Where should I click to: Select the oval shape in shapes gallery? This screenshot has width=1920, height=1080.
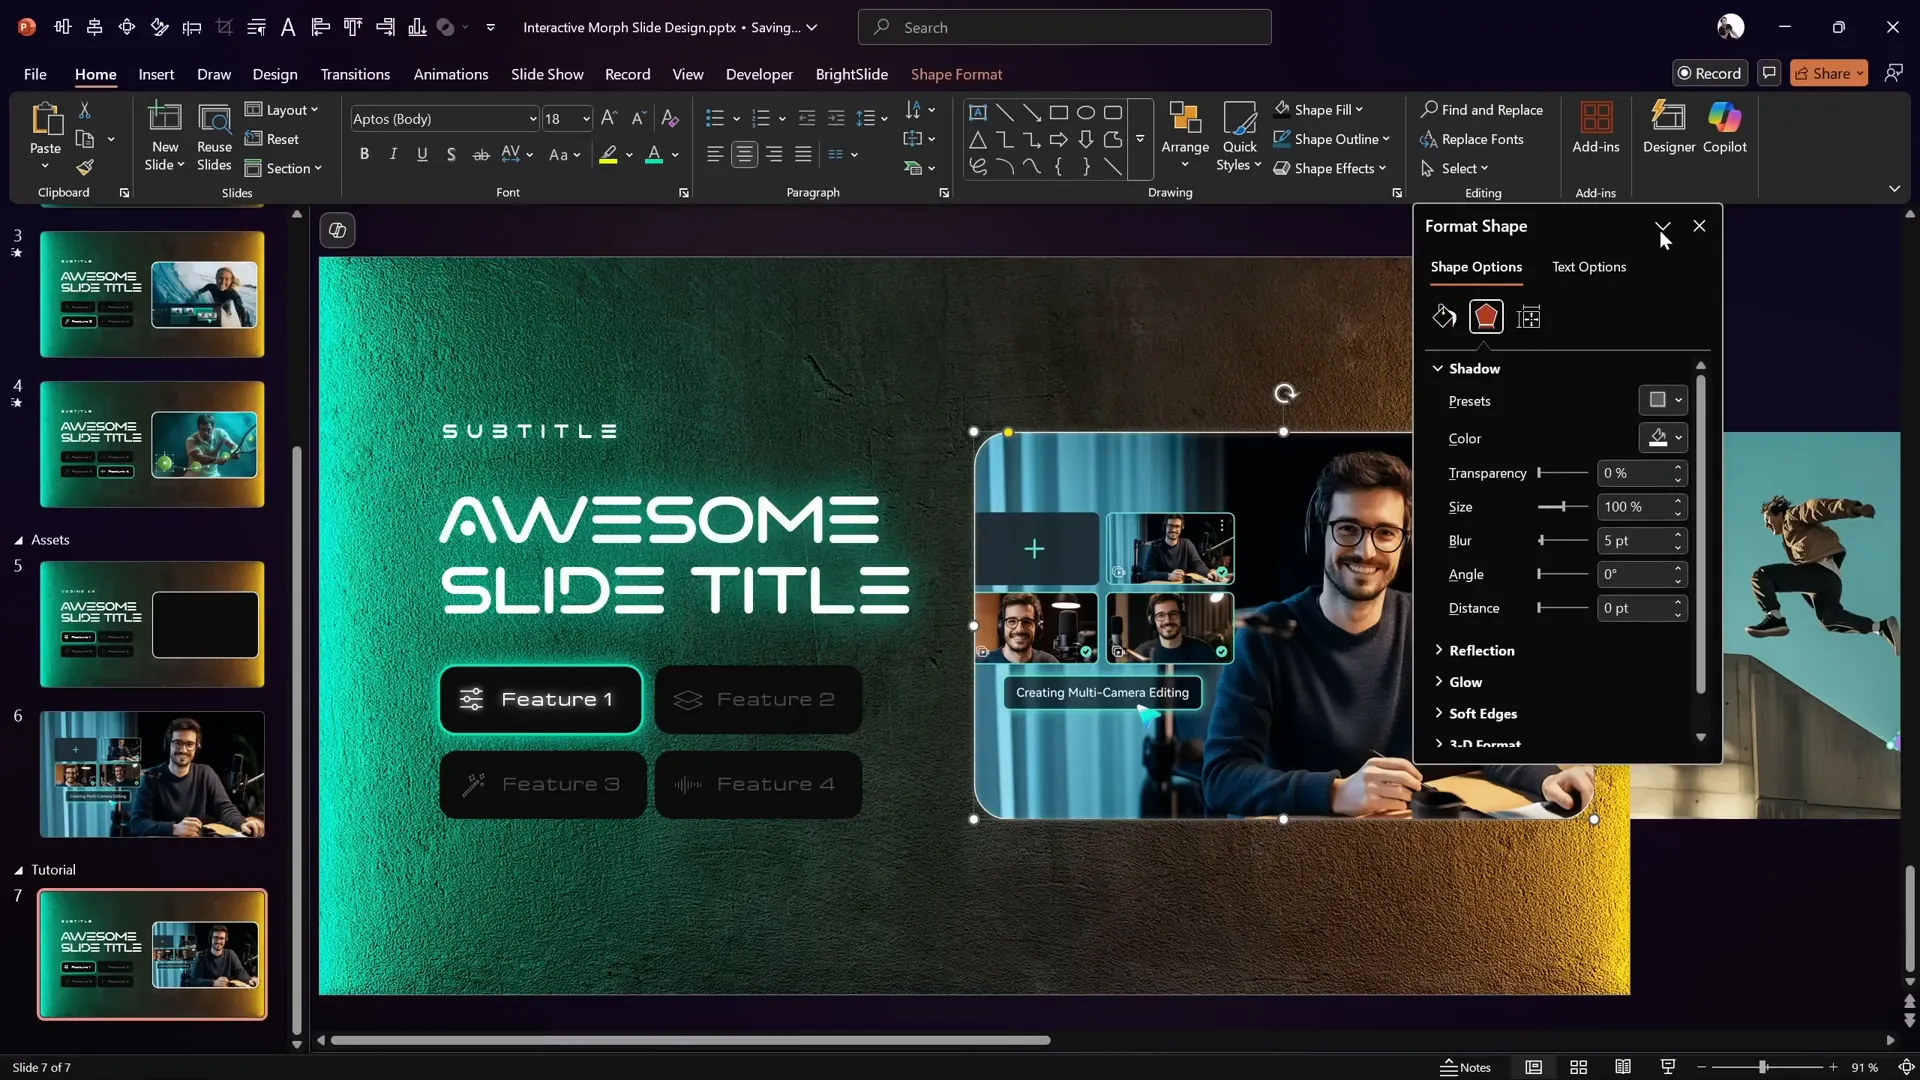click(1086, 112)
